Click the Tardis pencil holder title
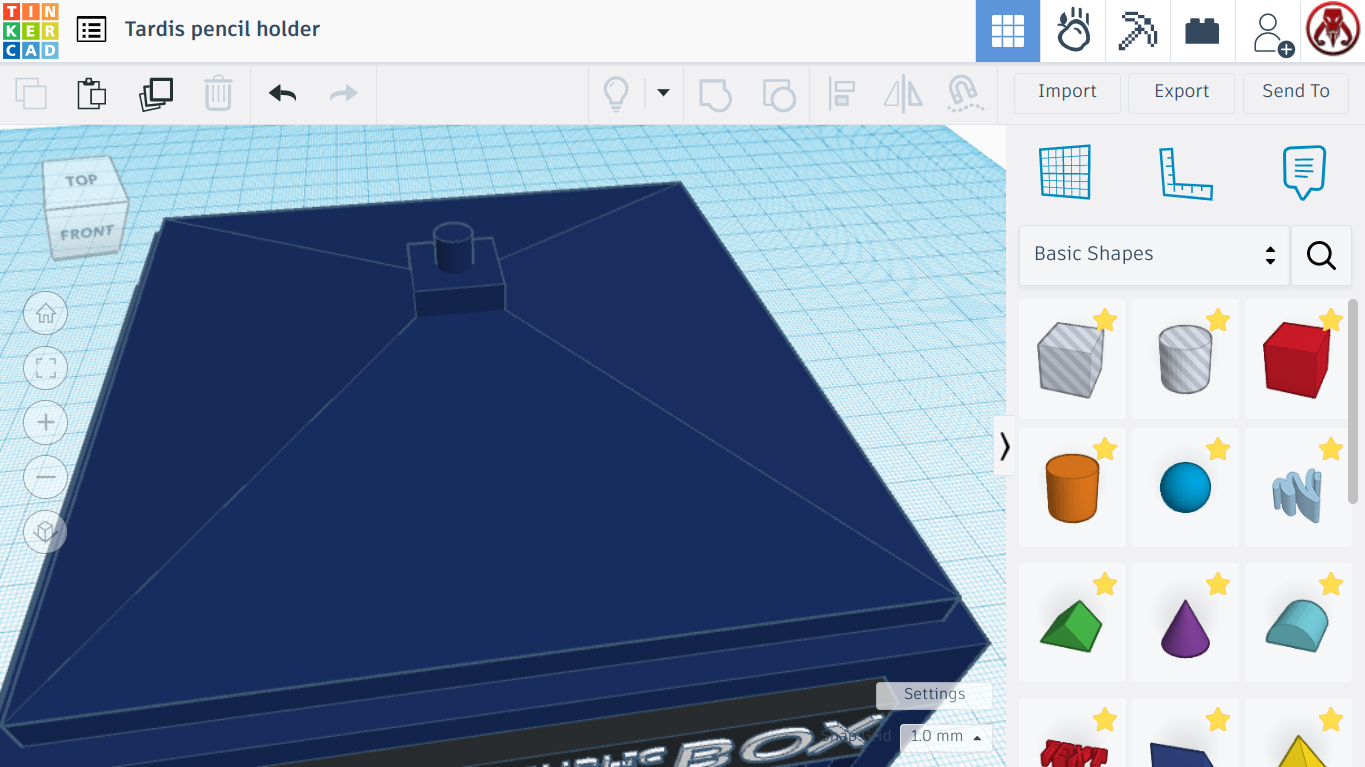 point(222,29)
